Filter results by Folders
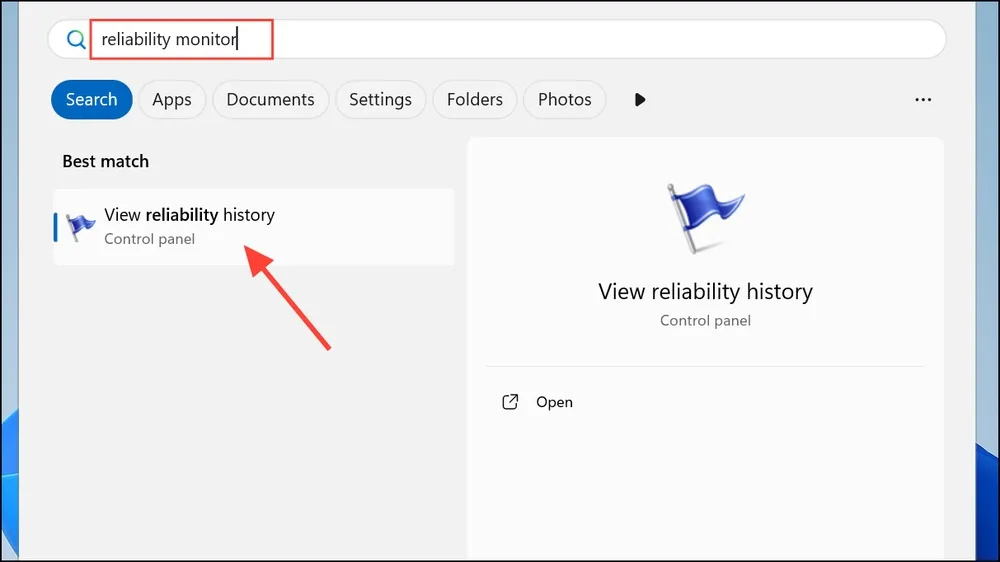1000x562 pixels. (x=474, y=100)
